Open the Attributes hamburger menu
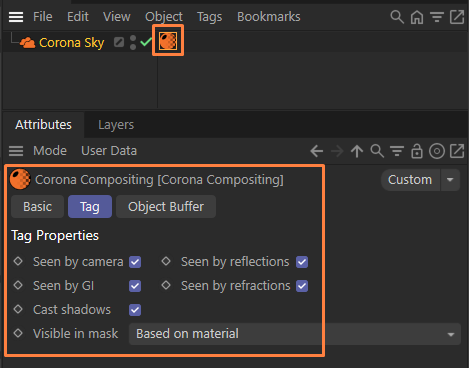The image size is (469, 368). (x=16, y=151)
